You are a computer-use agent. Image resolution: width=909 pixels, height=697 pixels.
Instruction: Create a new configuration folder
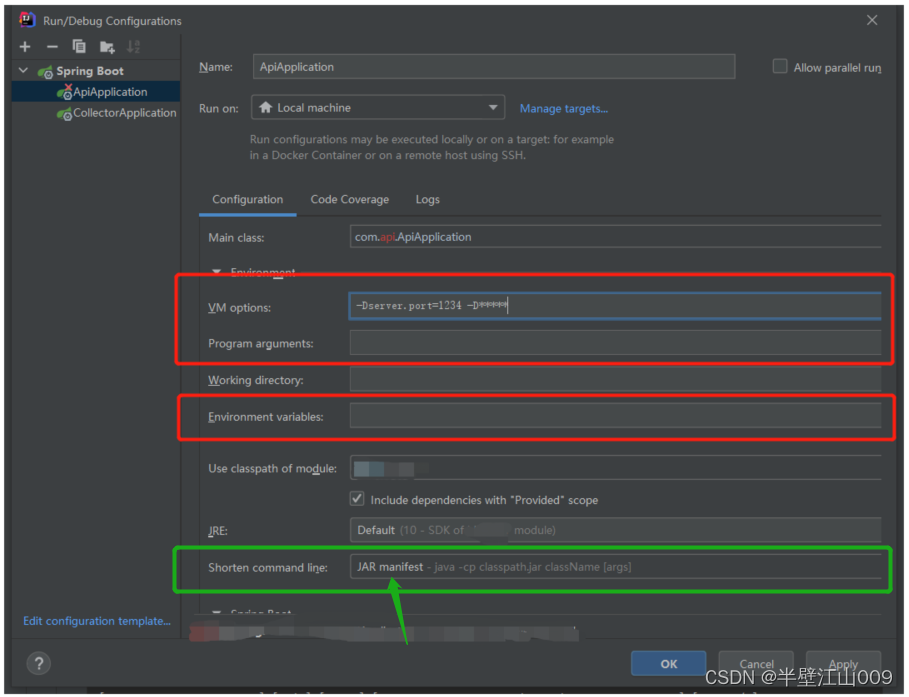[x=107, y=46]
